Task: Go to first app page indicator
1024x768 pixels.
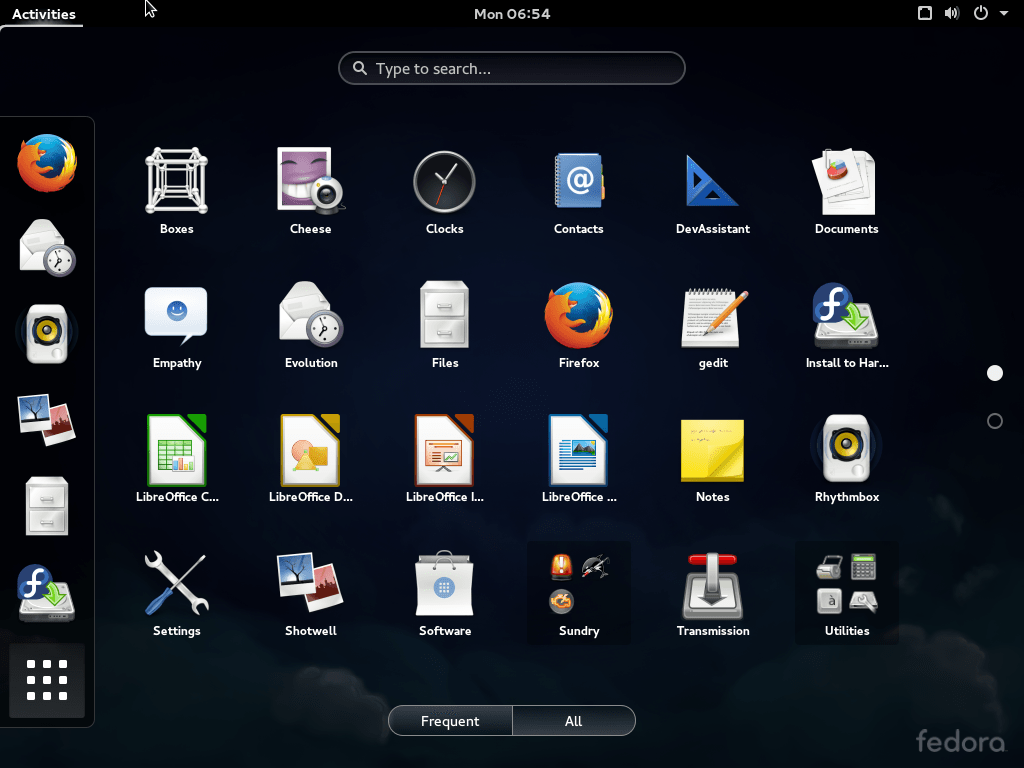Action: click(x=995, y=373)
